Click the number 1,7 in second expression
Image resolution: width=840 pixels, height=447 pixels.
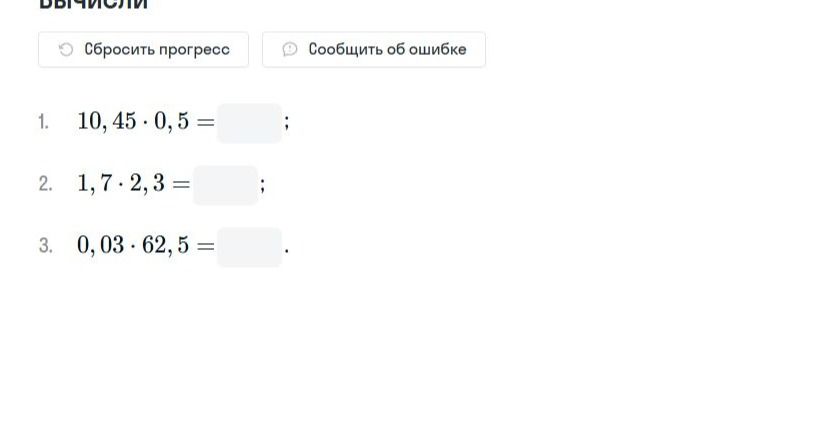click(x=95, y=184)
